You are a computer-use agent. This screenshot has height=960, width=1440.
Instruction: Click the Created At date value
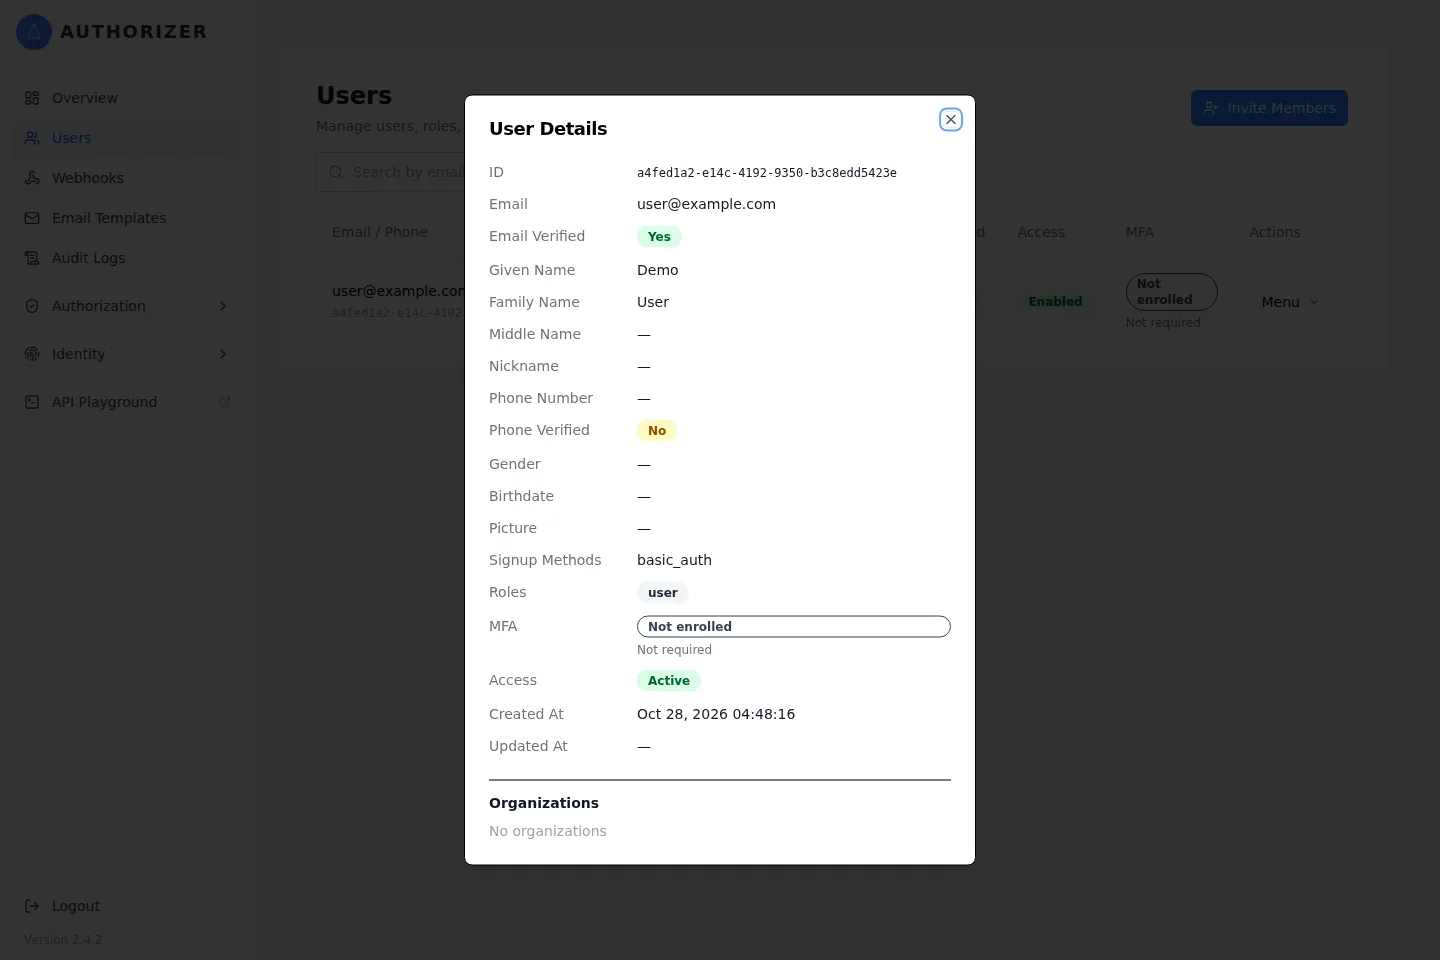tap(716, 714)
